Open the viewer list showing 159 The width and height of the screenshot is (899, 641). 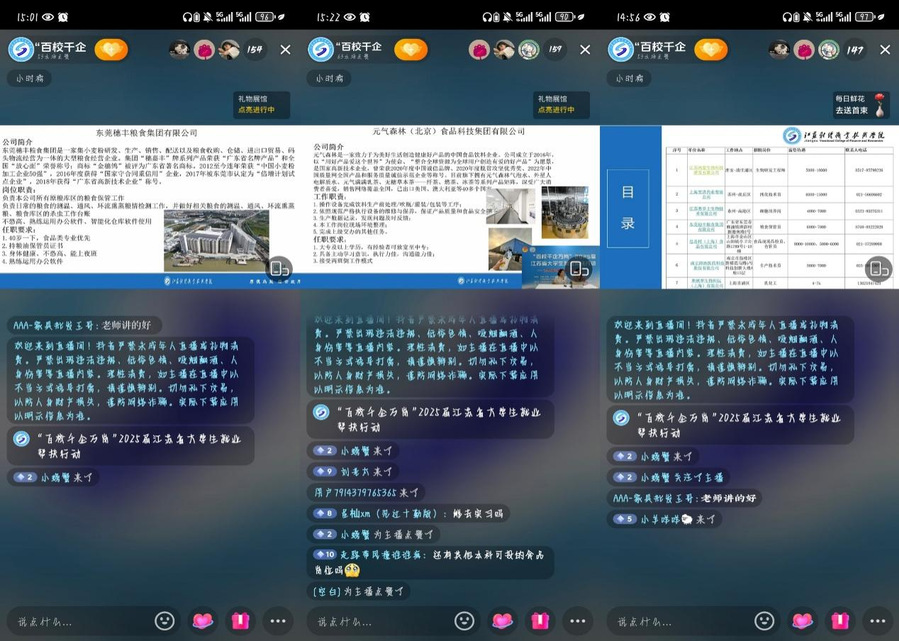pyautogui.click(x=555, y=50)
